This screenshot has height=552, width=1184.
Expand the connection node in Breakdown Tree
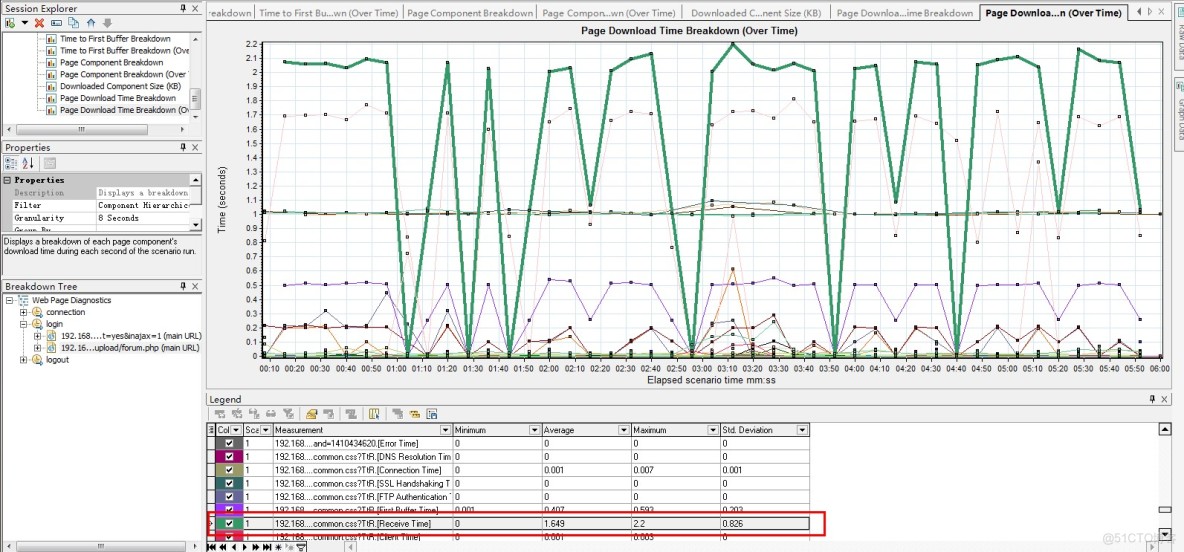[x=24, y=312]
